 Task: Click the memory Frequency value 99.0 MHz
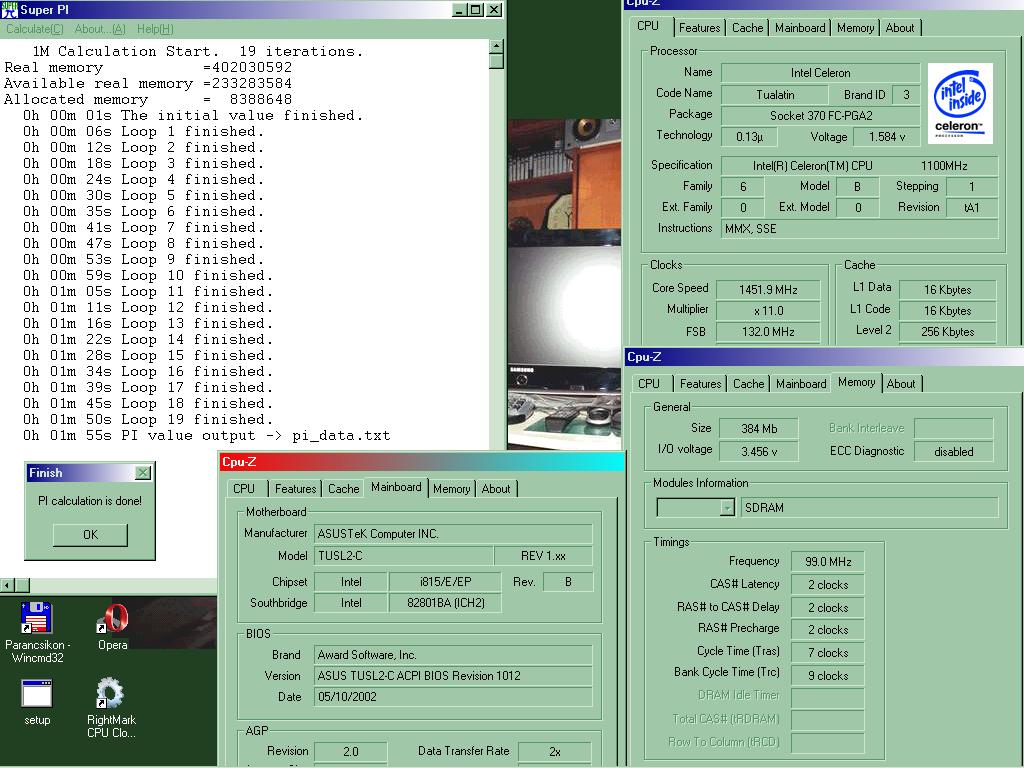click(x=827, y=561)
